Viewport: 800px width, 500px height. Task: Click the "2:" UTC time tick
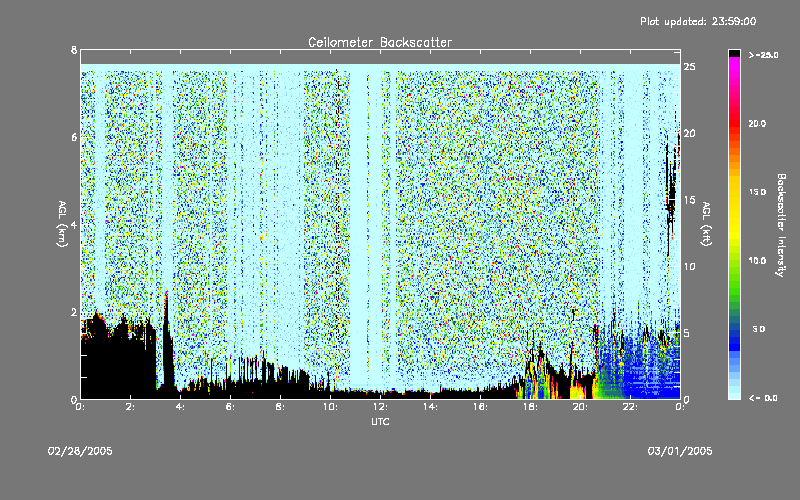tap(131, 407)
